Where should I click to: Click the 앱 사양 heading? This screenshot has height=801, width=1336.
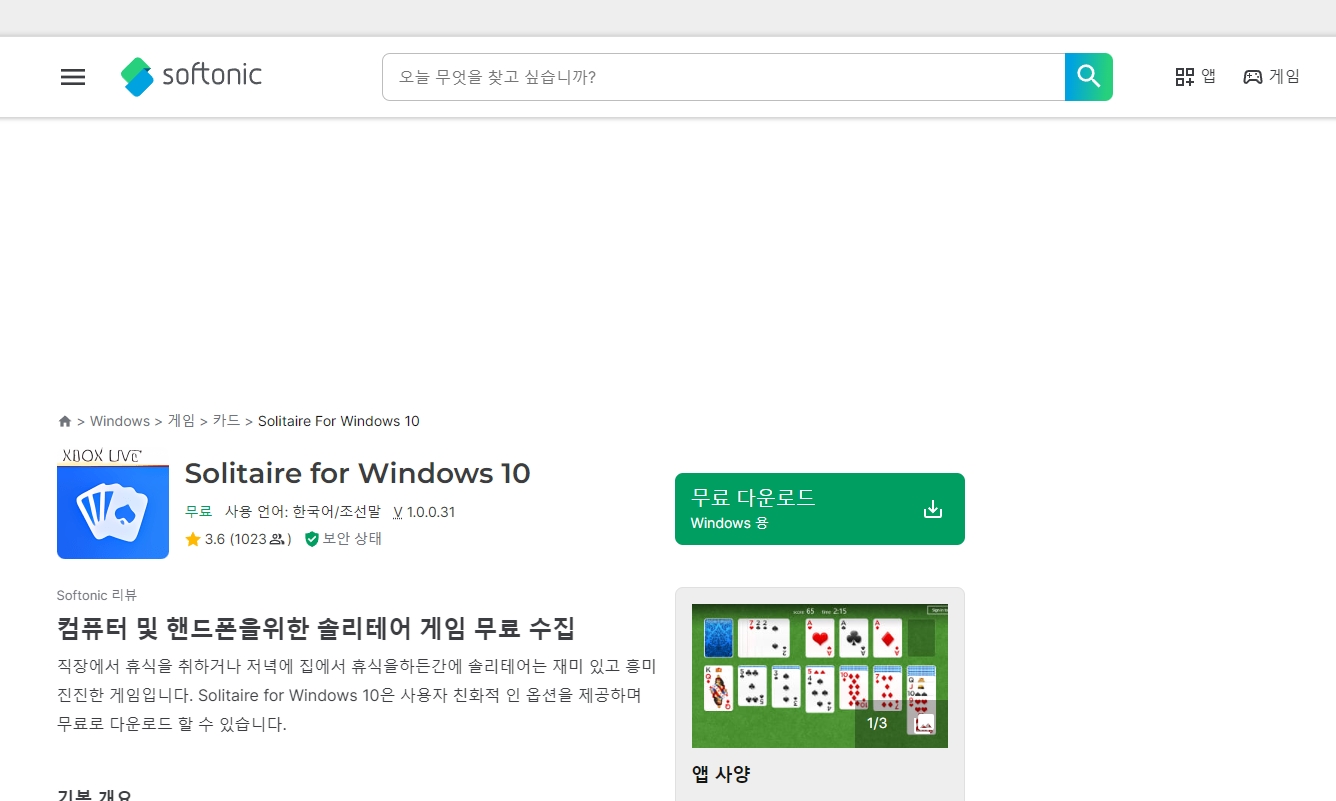coord(721,774)
